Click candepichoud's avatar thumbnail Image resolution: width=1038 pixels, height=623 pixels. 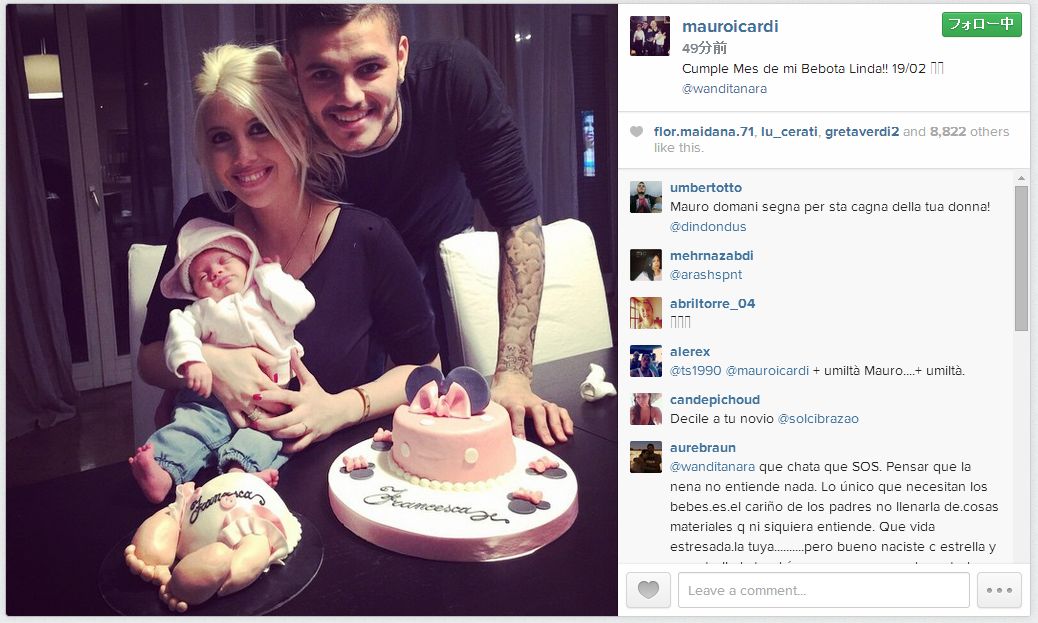[x=645, y=409]
